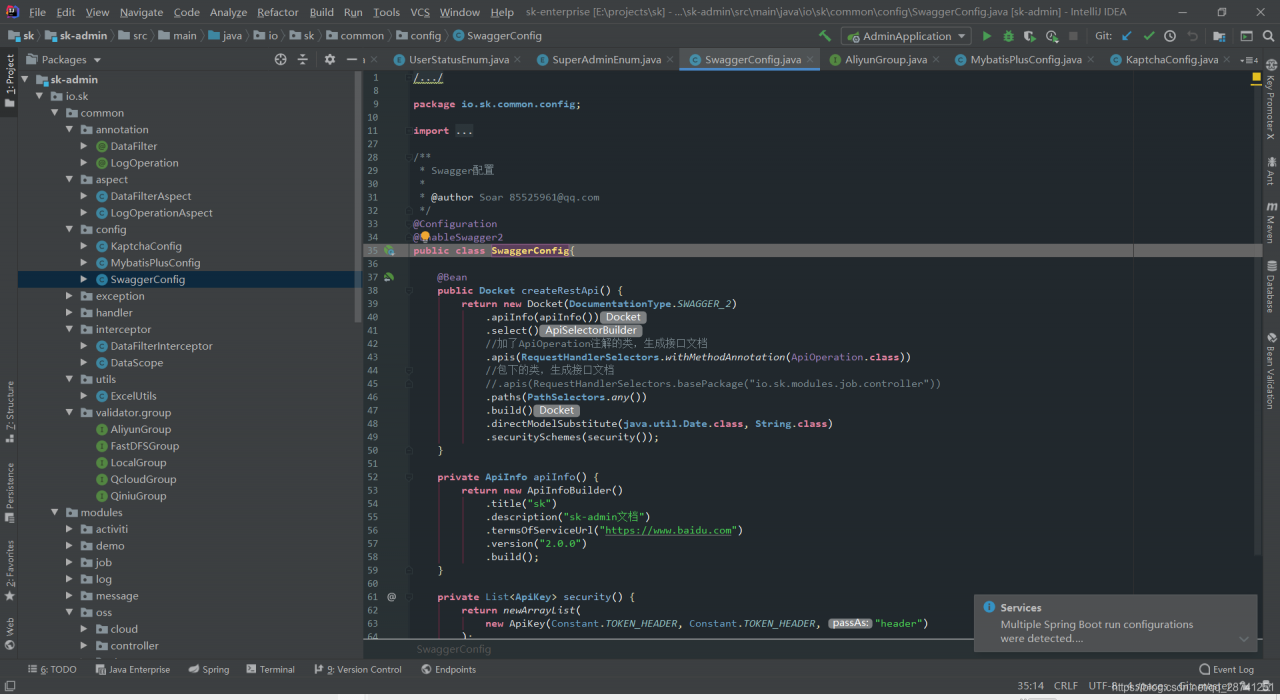This screenshot has height=700, width=1280.
Task: Click Search Everywhere magnifier icon
Action: 1268,36
